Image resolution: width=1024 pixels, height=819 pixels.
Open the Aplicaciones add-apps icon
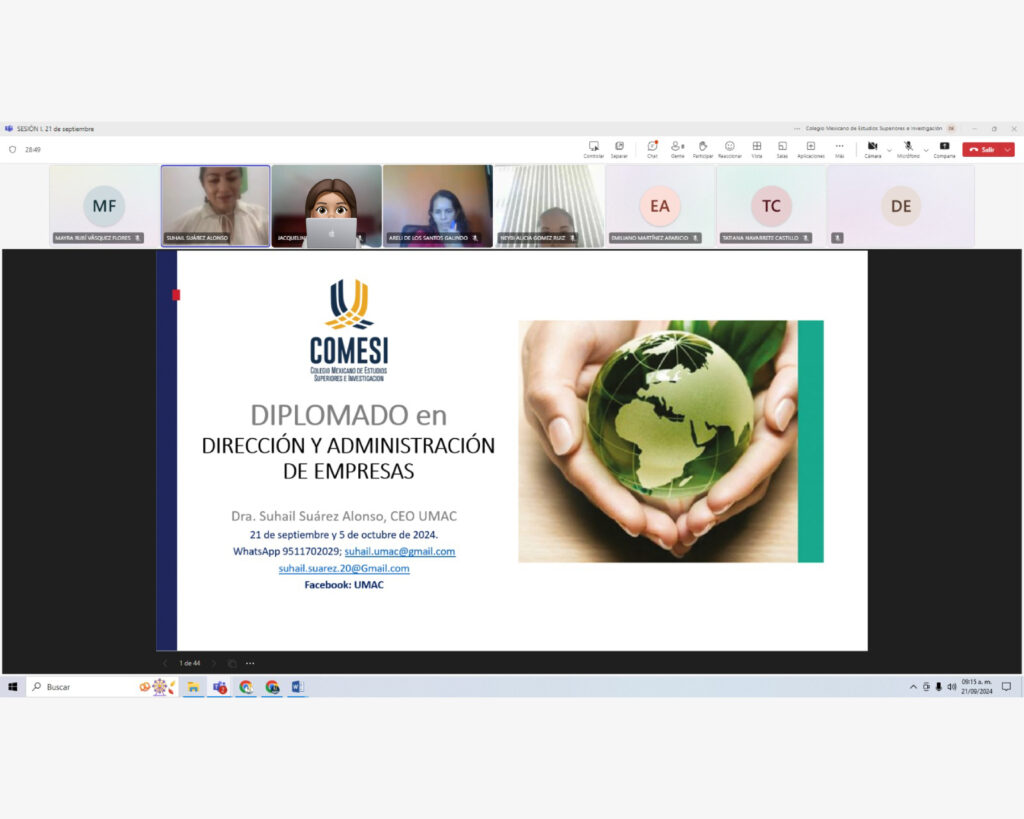click(x=810, y=149)
